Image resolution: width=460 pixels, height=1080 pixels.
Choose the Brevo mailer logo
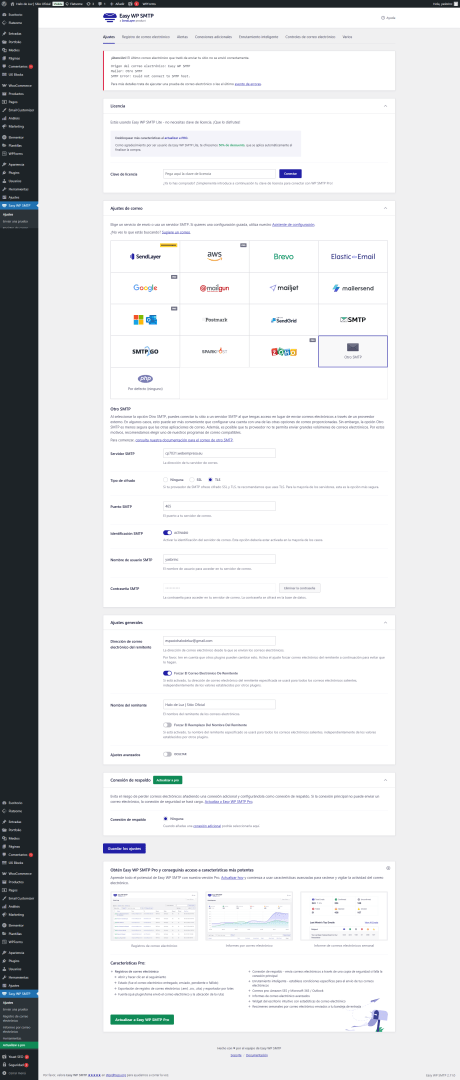(283, 256)
